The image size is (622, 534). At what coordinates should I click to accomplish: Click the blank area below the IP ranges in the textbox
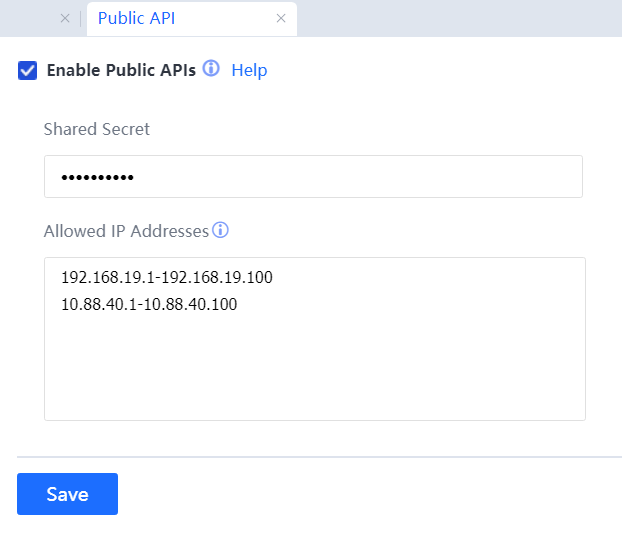click(314, 370)
